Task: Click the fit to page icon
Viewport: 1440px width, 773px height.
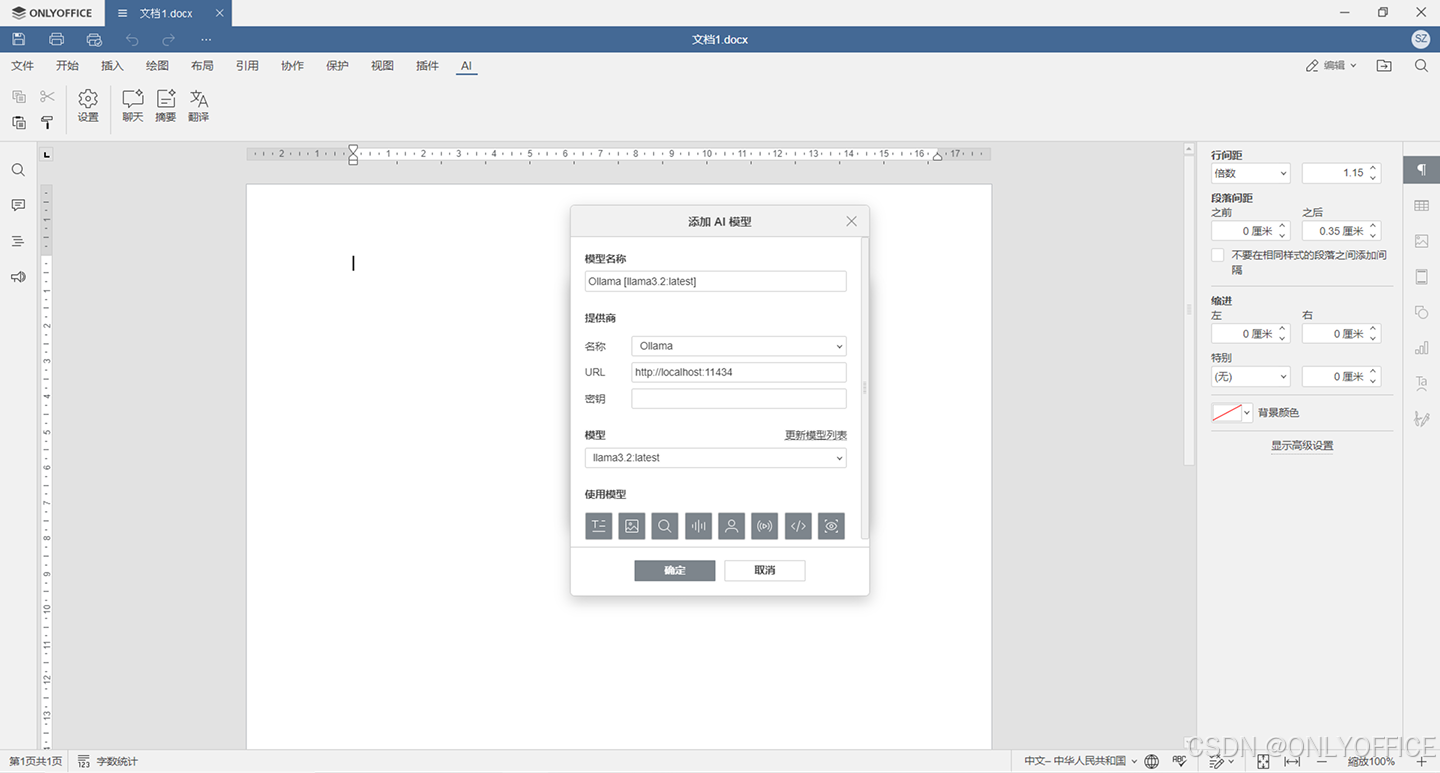Action: click(1263, 762)
